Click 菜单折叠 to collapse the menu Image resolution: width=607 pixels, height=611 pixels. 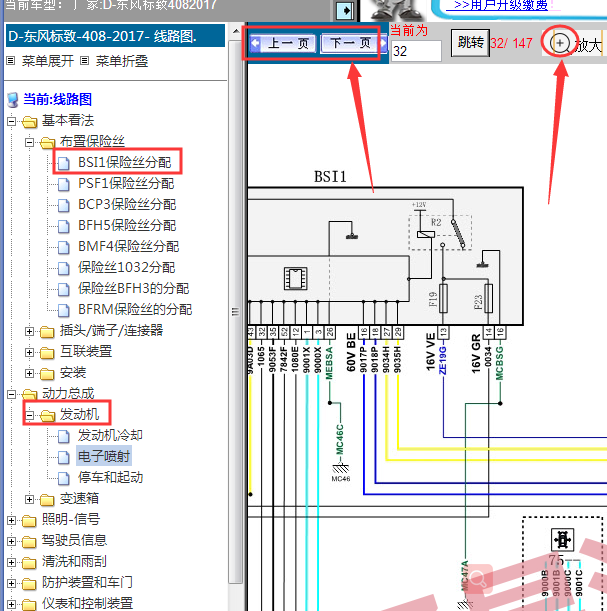(122, 61)
